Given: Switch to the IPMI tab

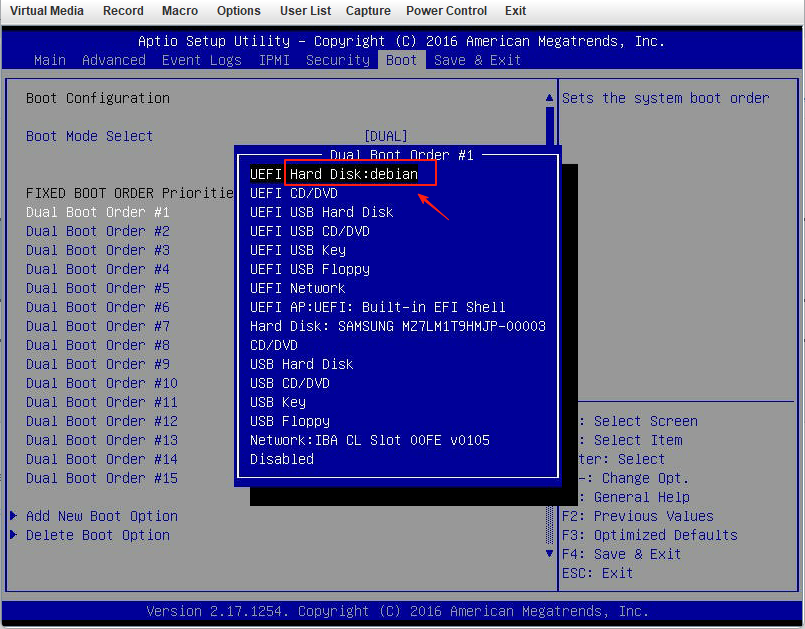Looking at the screenshot, I should click(274, 60).
